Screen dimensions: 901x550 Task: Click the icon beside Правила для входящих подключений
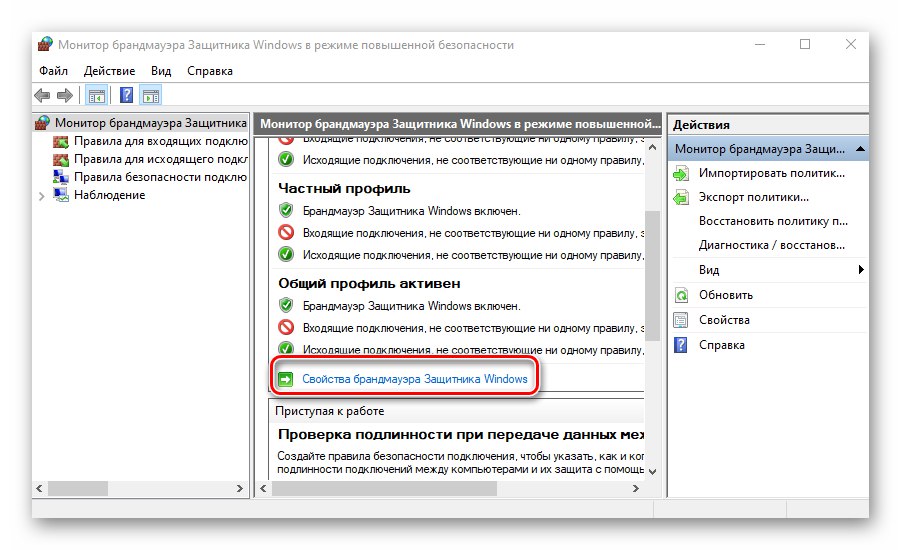click(x=60, y=141)
